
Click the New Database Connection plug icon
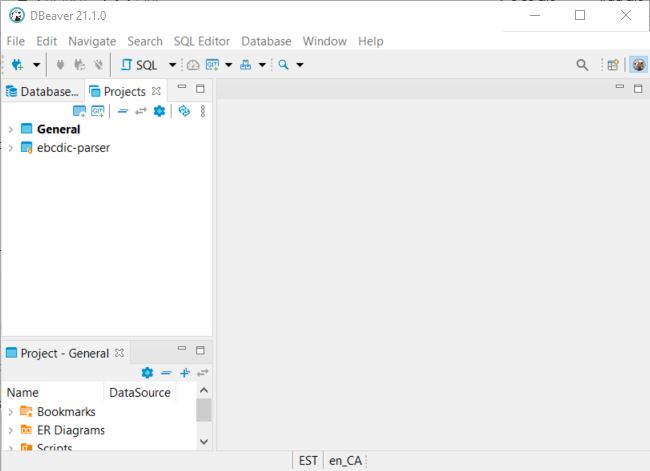click(17, 65)
